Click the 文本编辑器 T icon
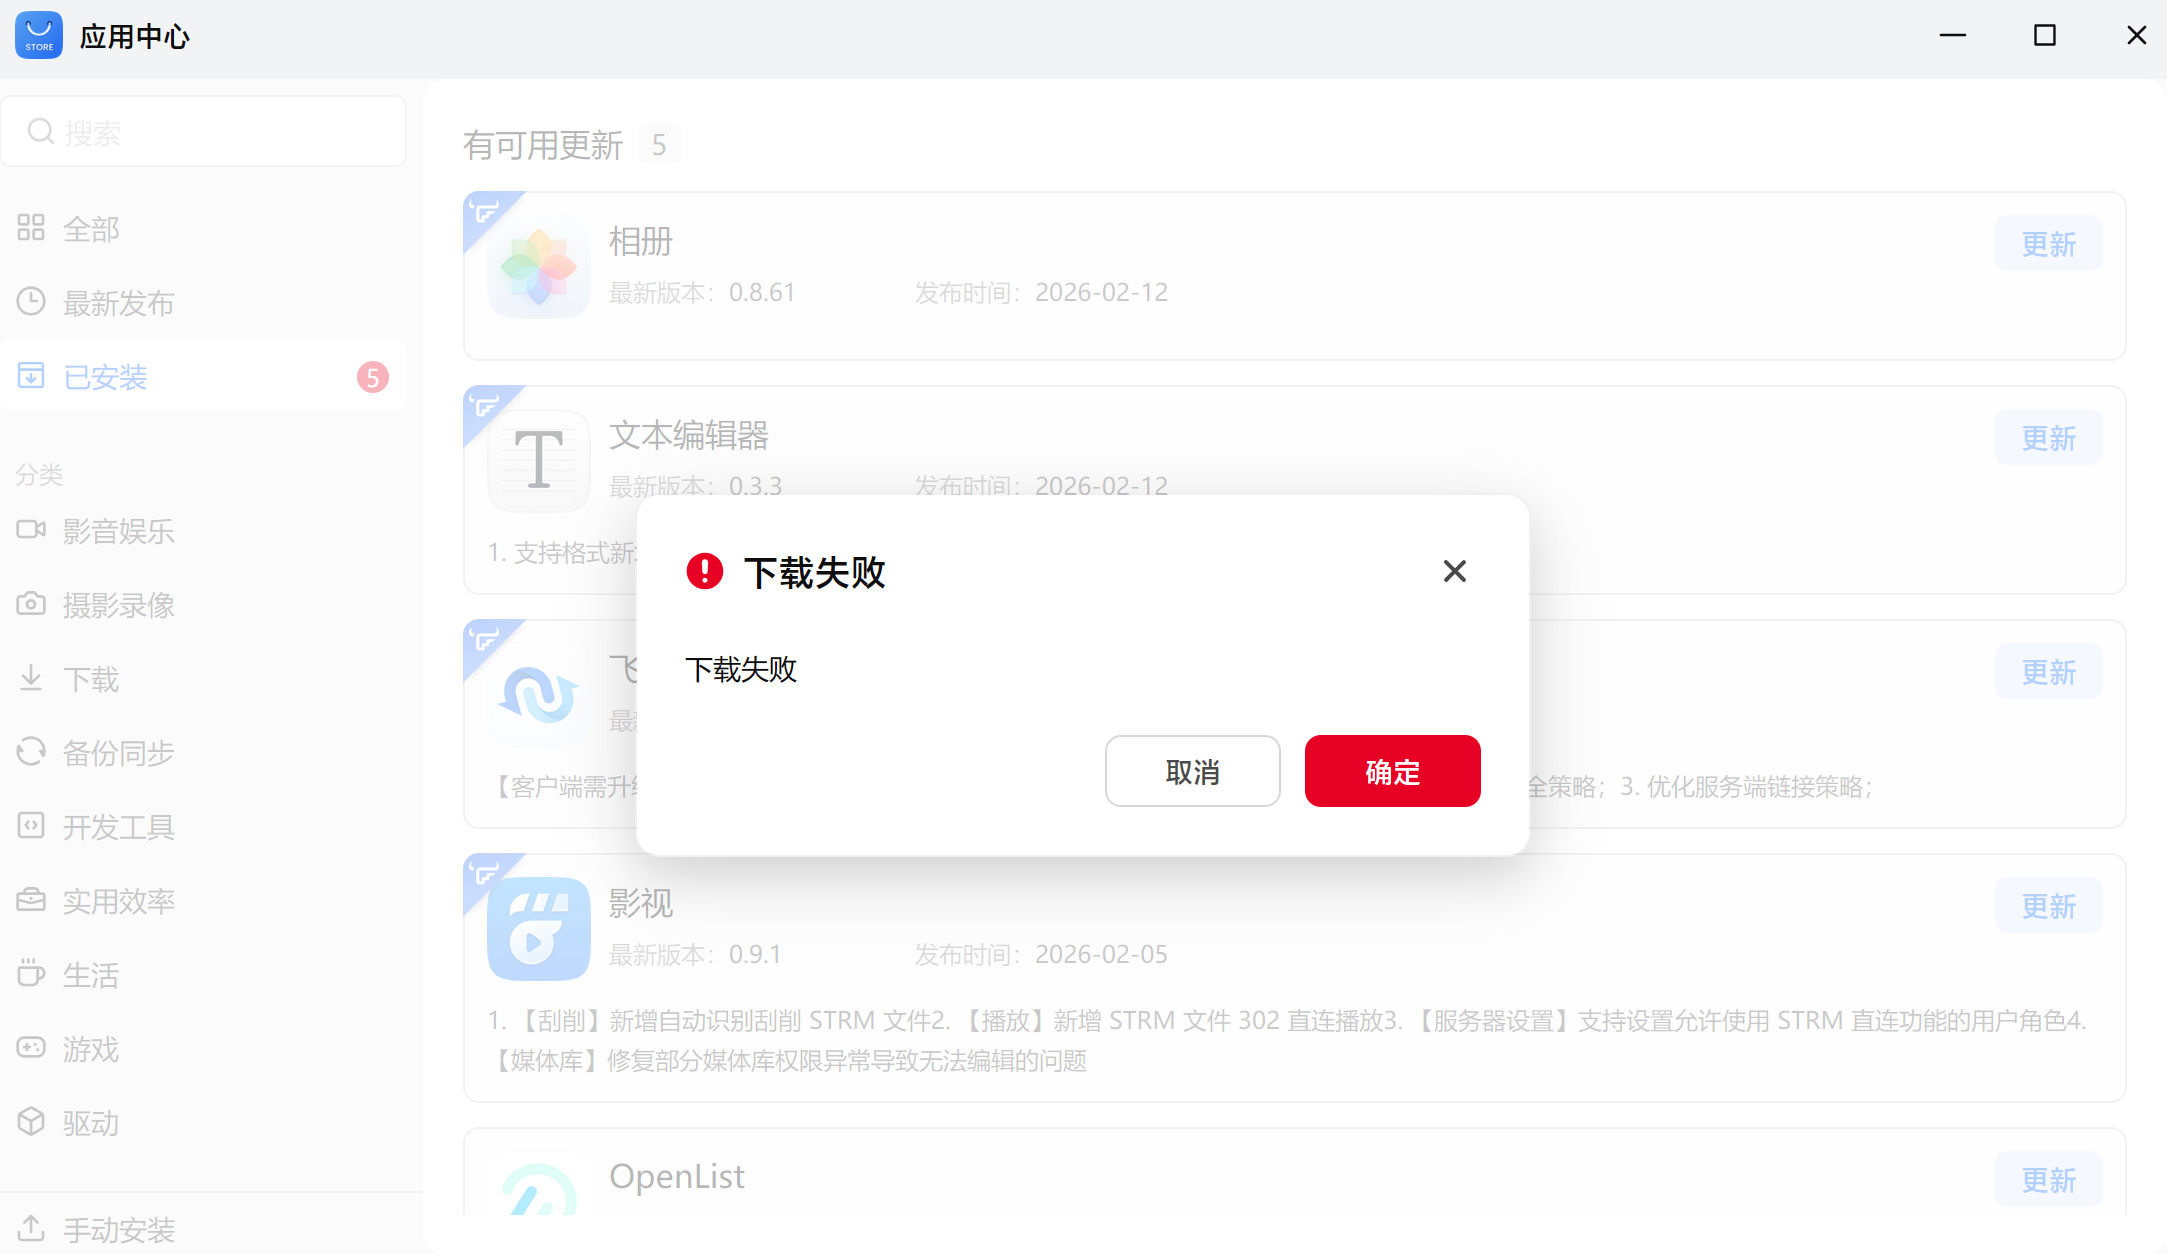Viewport: 2167px width, 1254px height. coord(538,460)
